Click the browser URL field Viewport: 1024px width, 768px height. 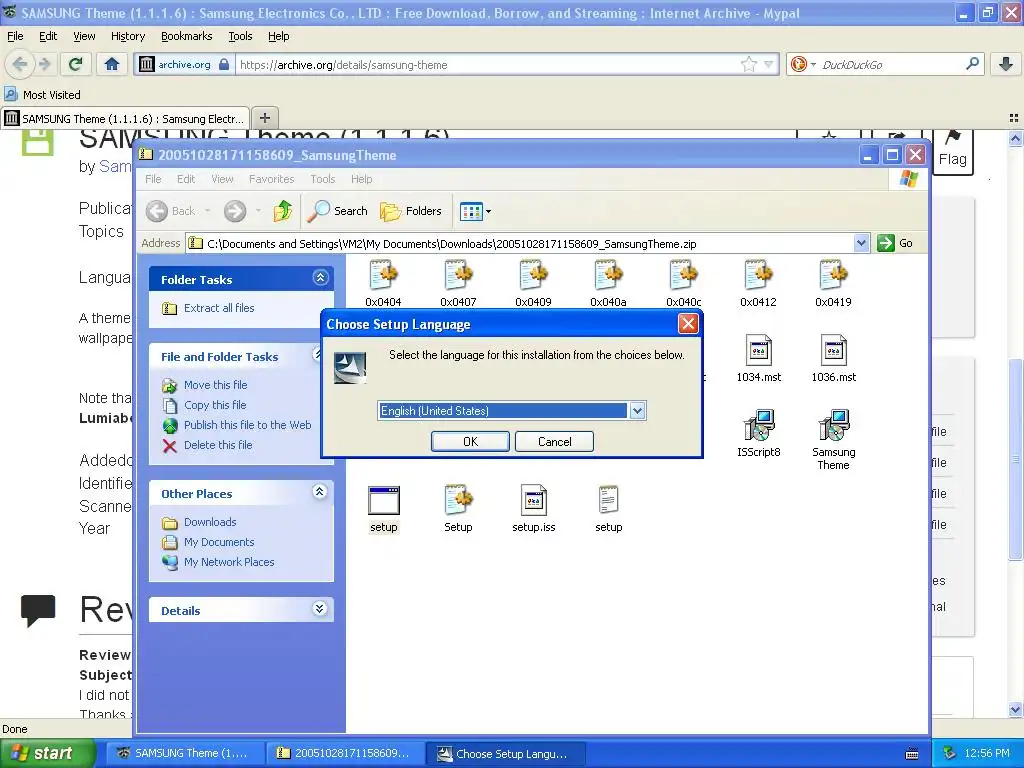pyautogui.click(x=488, y=65)
